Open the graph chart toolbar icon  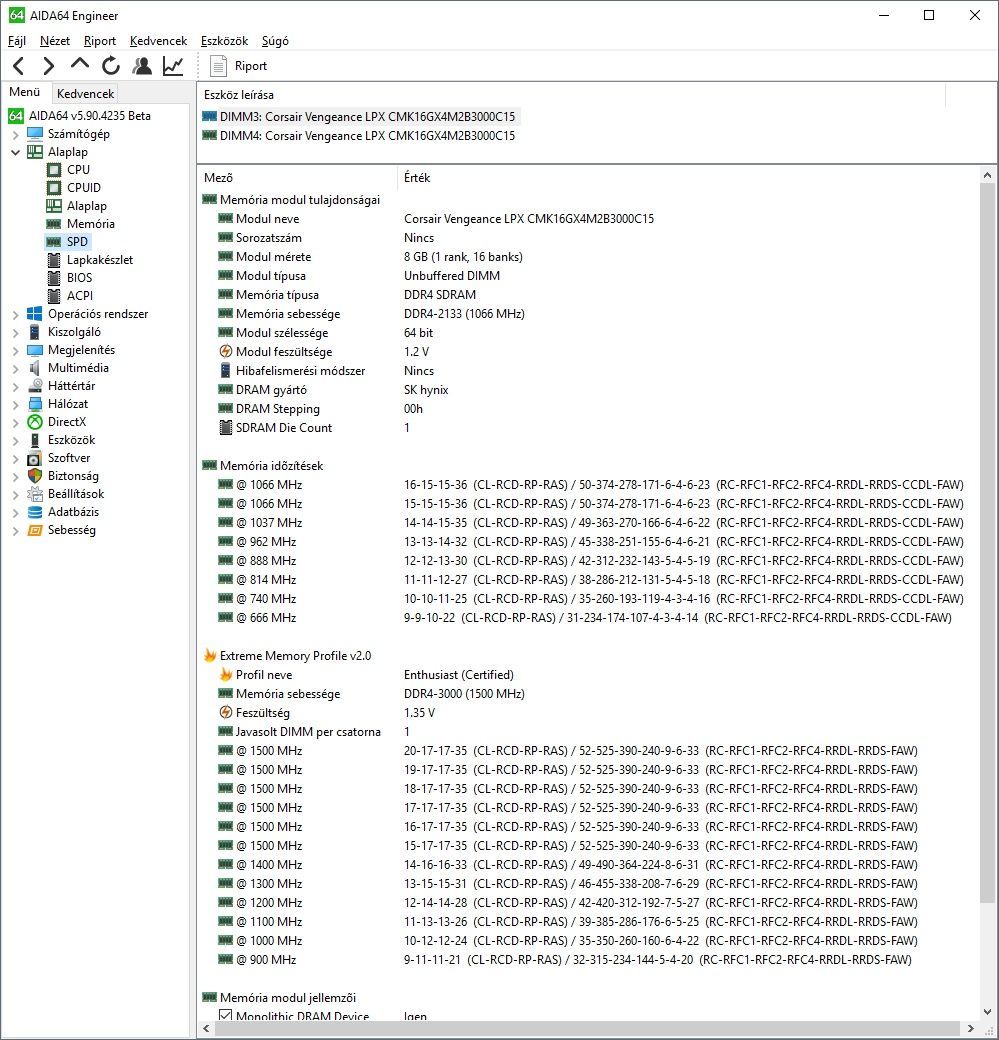[x=173, y=66]
